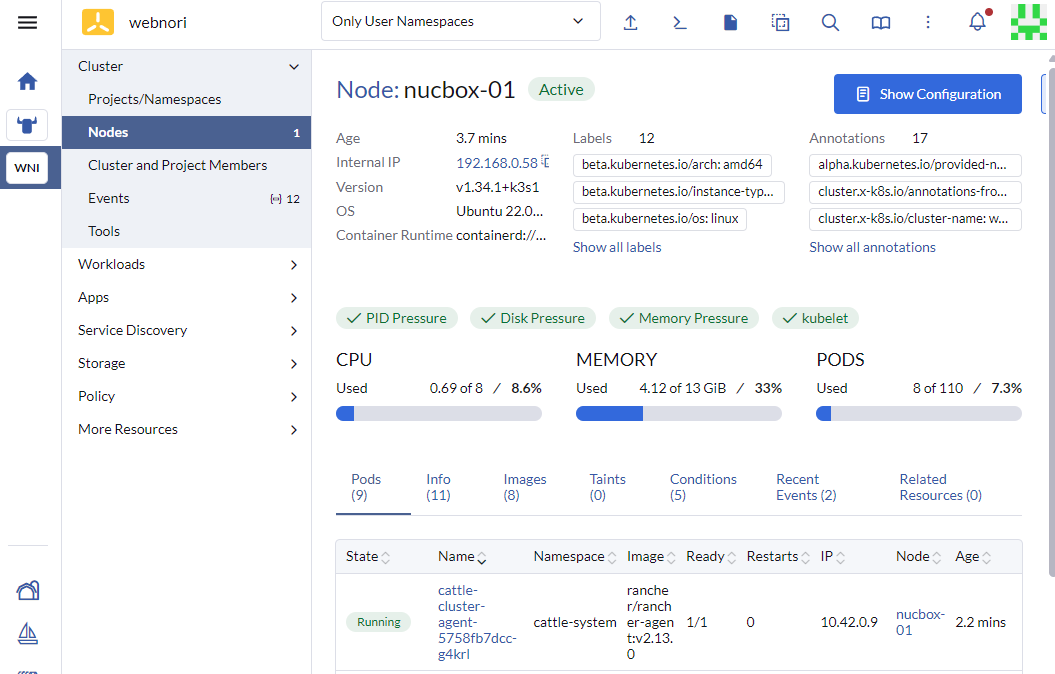Open the resource search magnifier icon
The height and width of the screenshot is (674, 1055).
click(x=830, y=22)
